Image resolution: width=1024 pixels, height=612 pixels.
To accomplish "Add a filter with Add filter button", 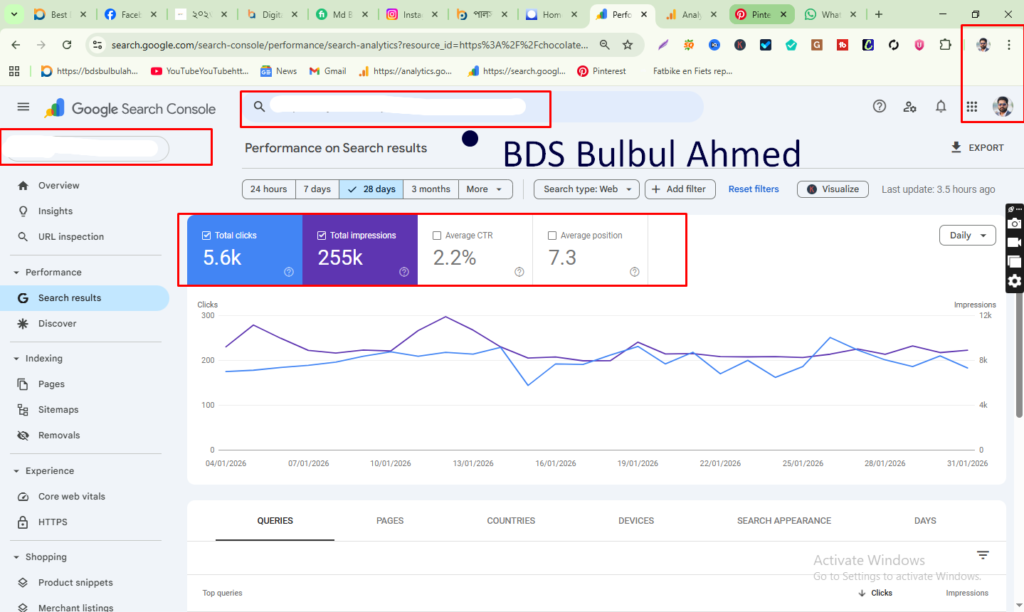I will pos(680,188).
